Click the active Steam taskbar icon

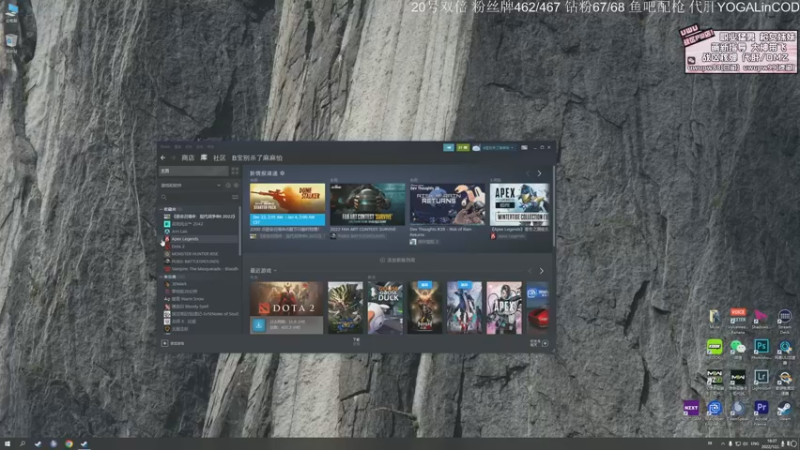click(84, 444)
